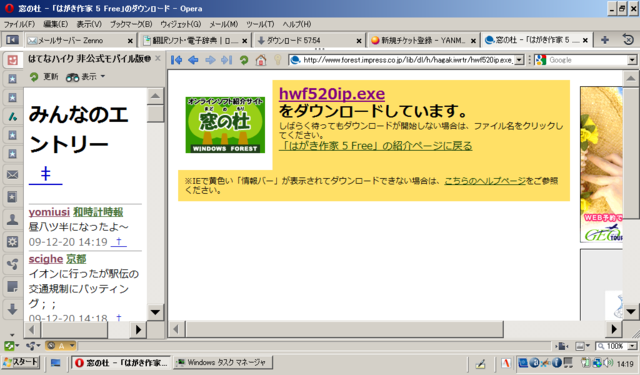
Task: Open the Notes panel icon
Action: coord(12,286)
